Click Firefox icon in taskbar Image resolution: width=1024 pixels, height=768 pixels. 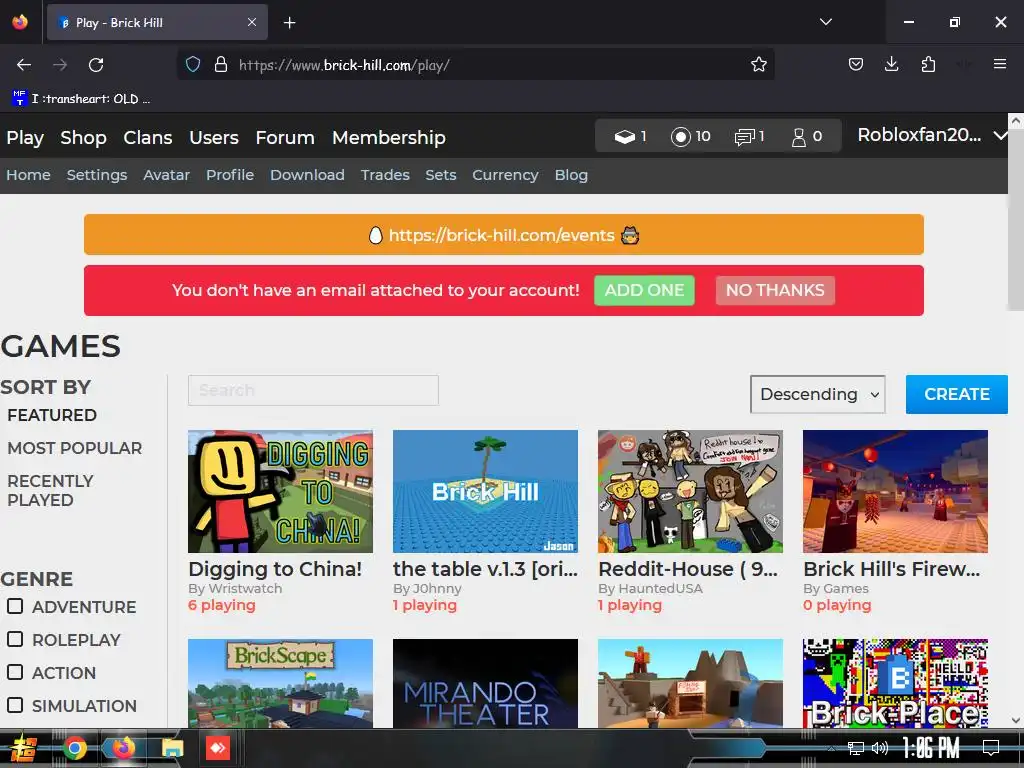point(123,748)
